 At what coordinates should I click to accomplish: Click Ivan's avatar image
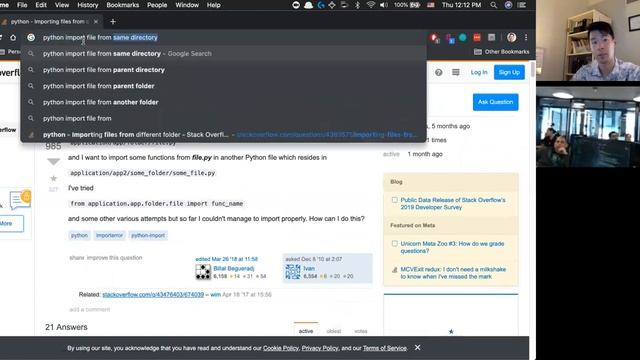point(293,272)
